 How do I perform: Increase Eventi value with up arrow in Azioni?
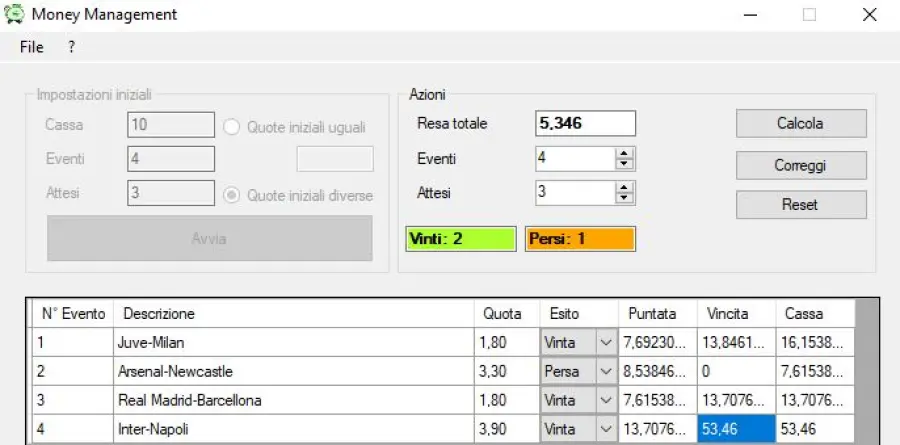click(x=624, y=153)
